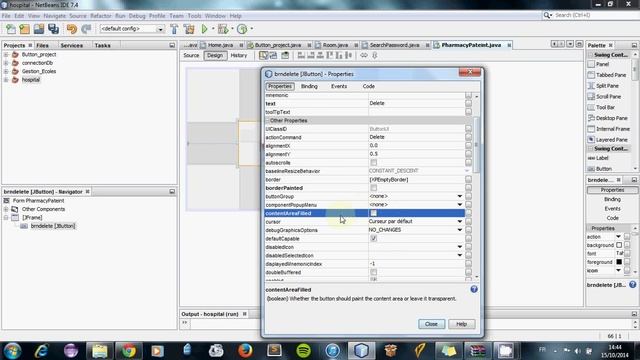This screenshot has width=640, height=360.
Task: Click the connection mode icon in Design toolbar
Action: point(273,56)
